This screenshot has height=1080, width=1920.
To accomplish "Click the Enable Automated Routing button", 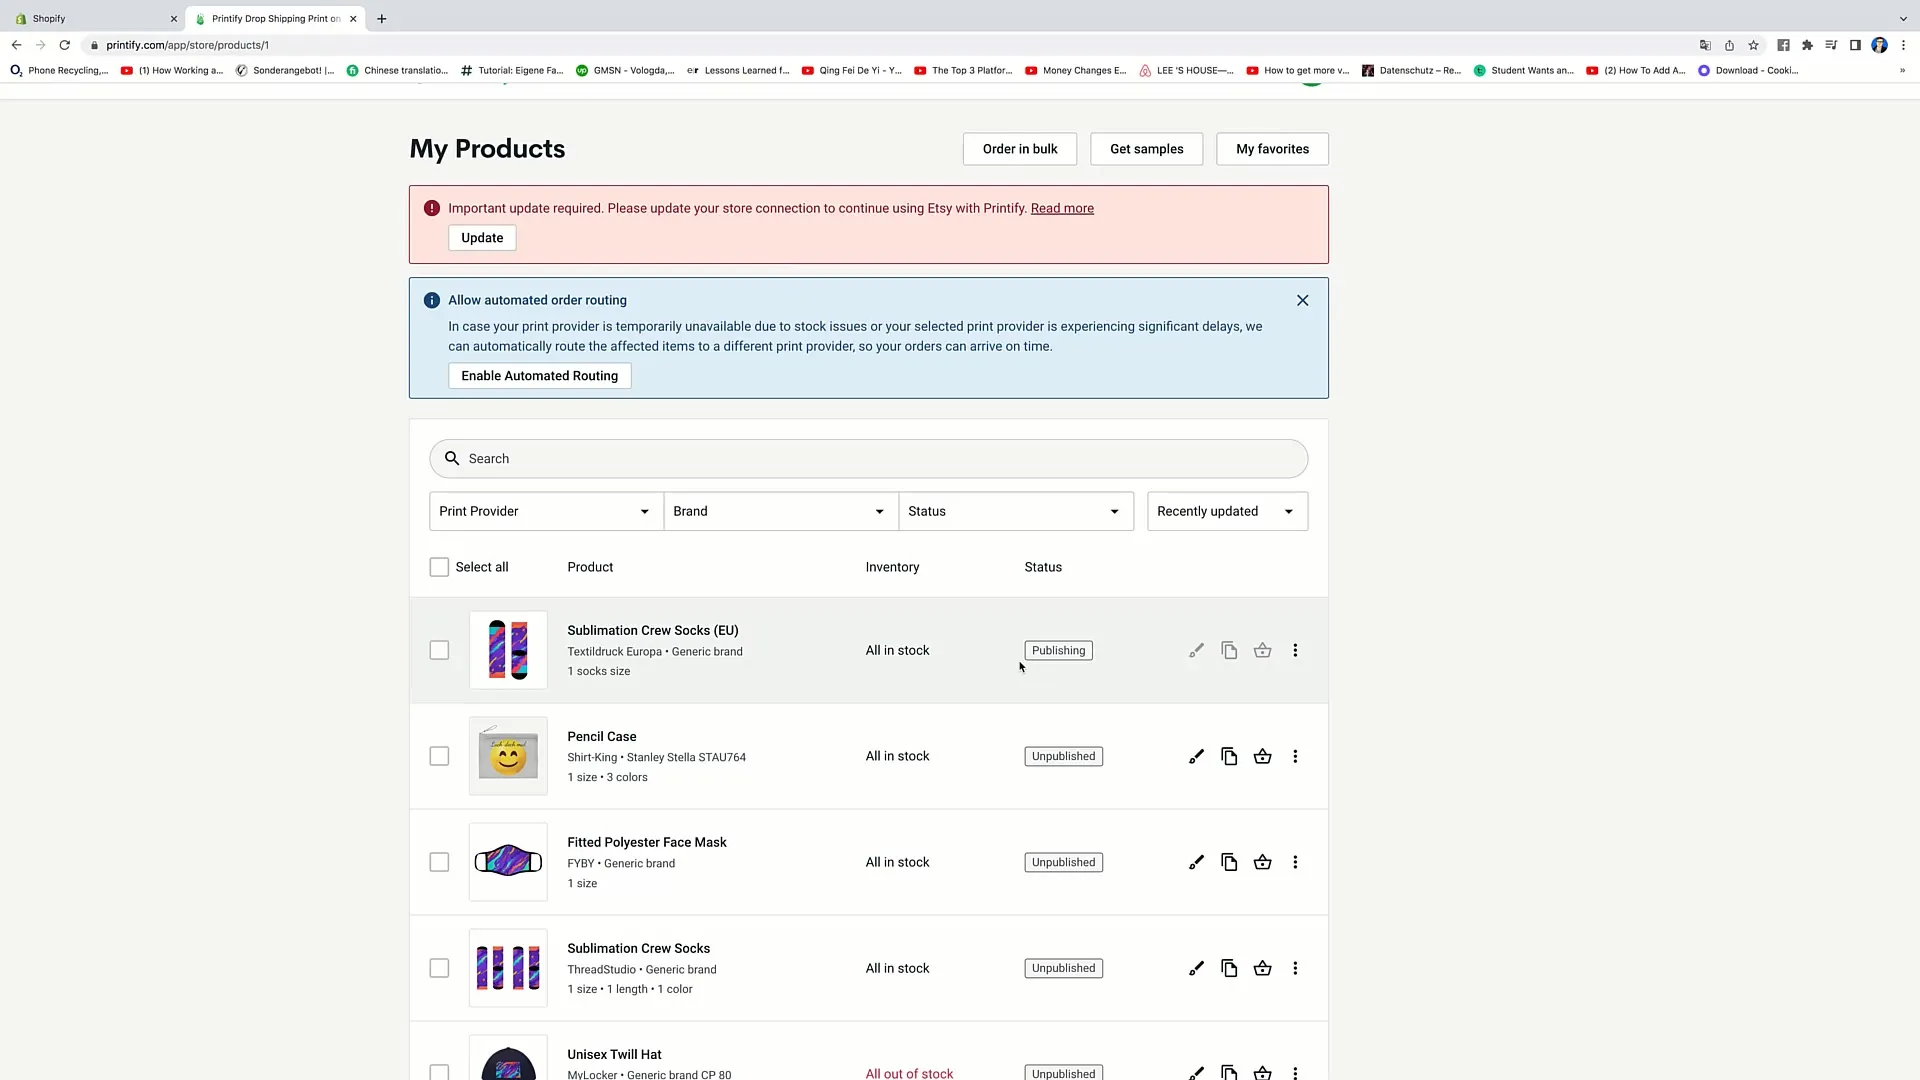I will (x=539, y=376).
